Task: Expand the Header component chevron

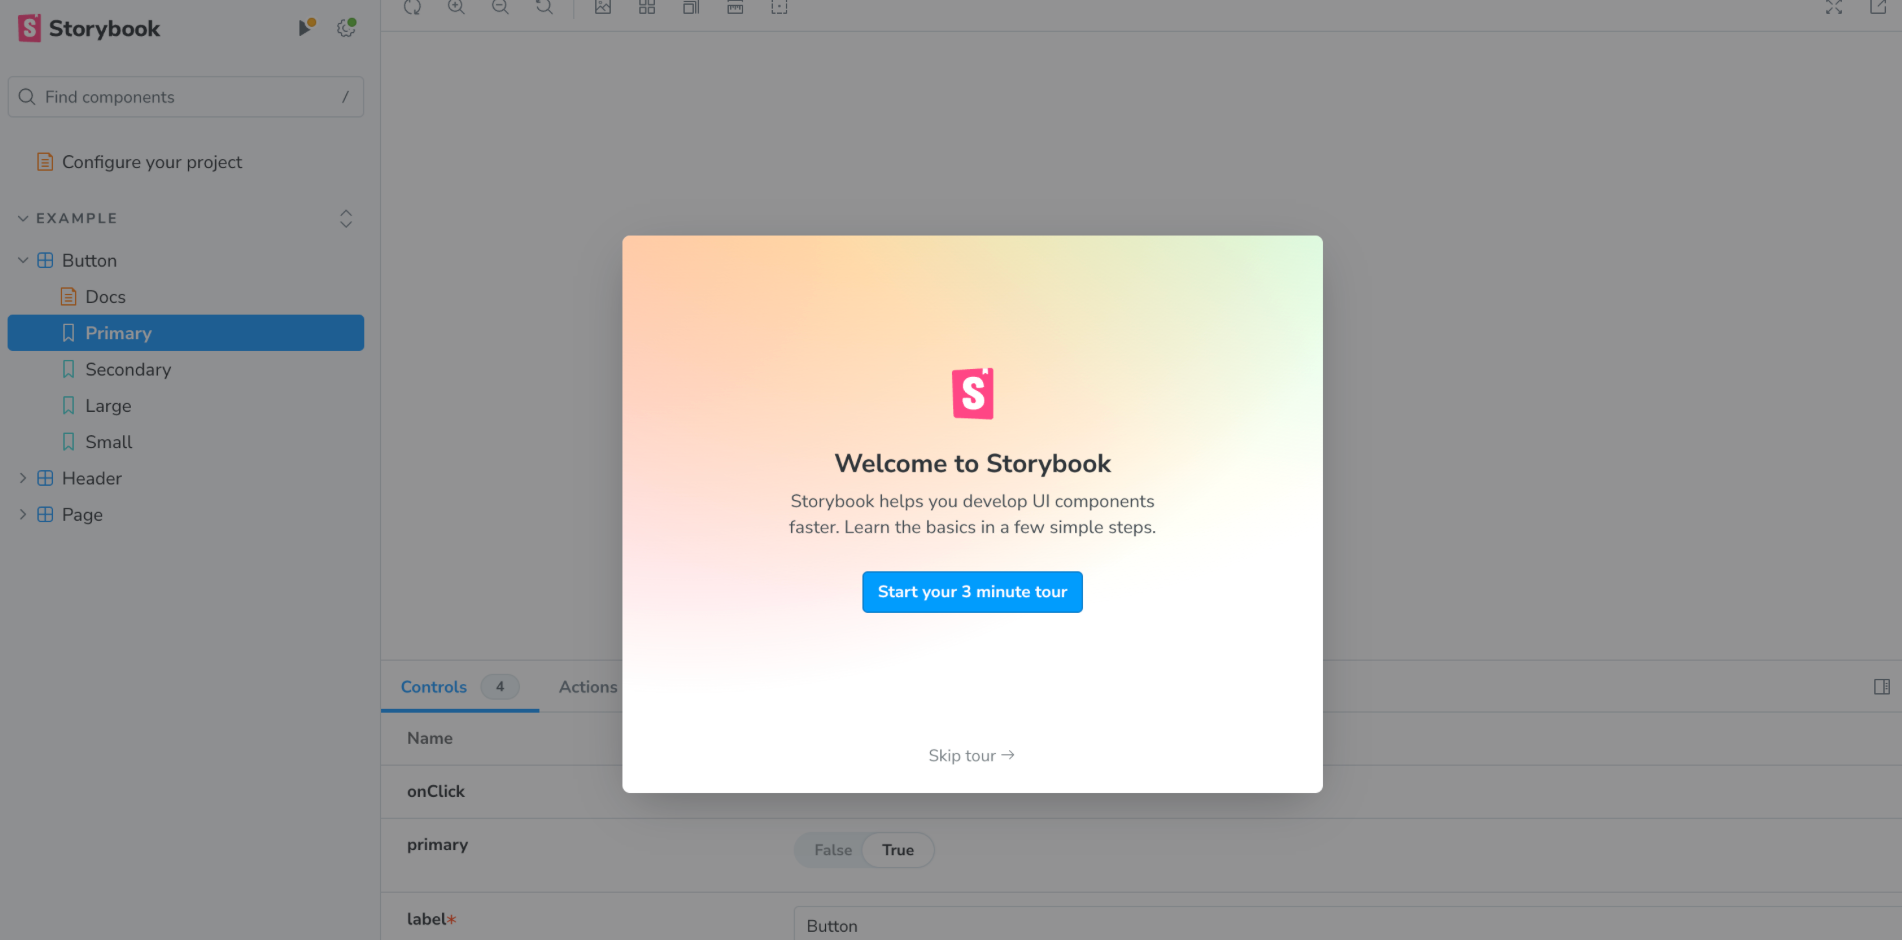Action: coord(23,478)
